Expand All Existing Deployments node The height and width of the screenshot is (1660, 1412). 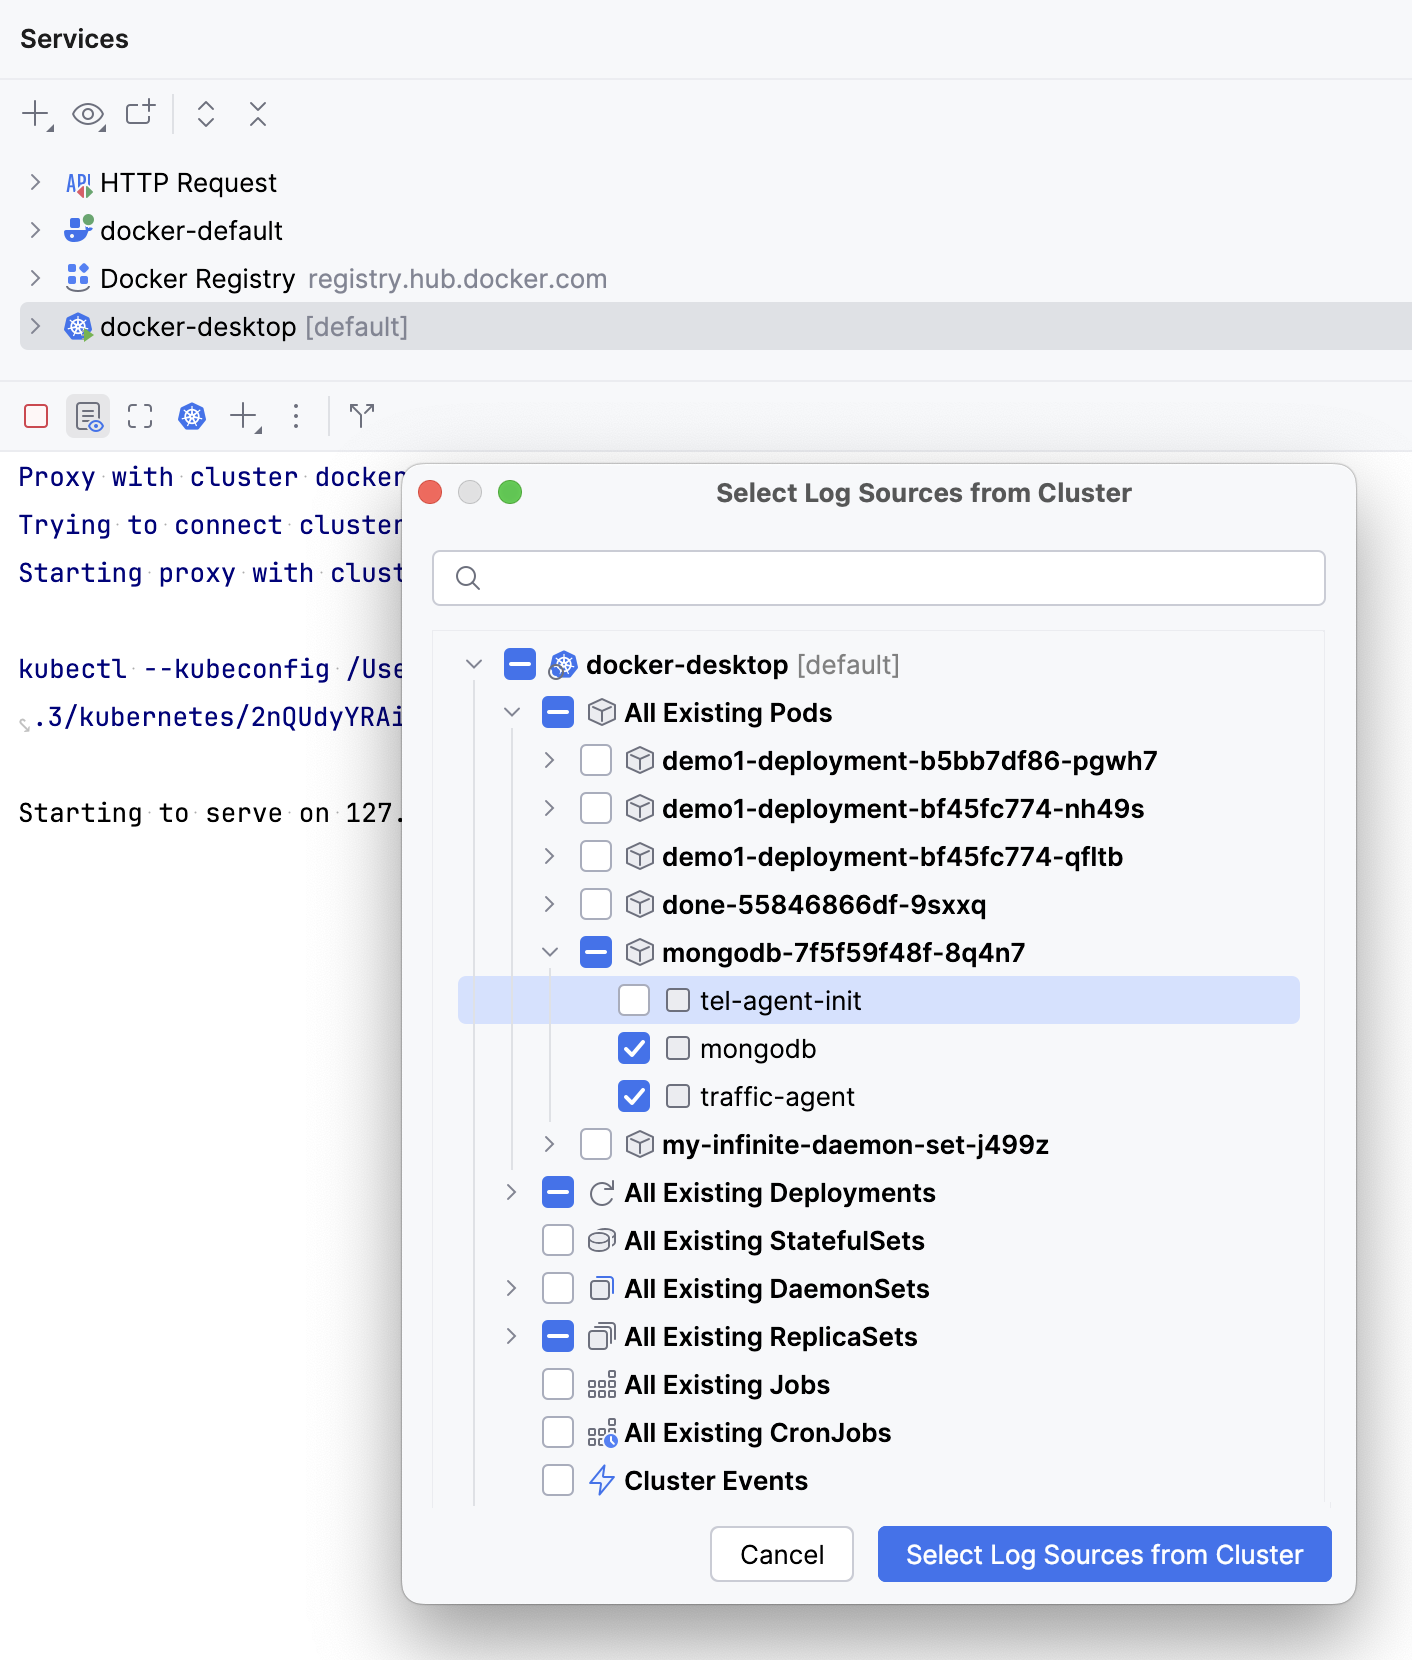[x=511, y=1192]
